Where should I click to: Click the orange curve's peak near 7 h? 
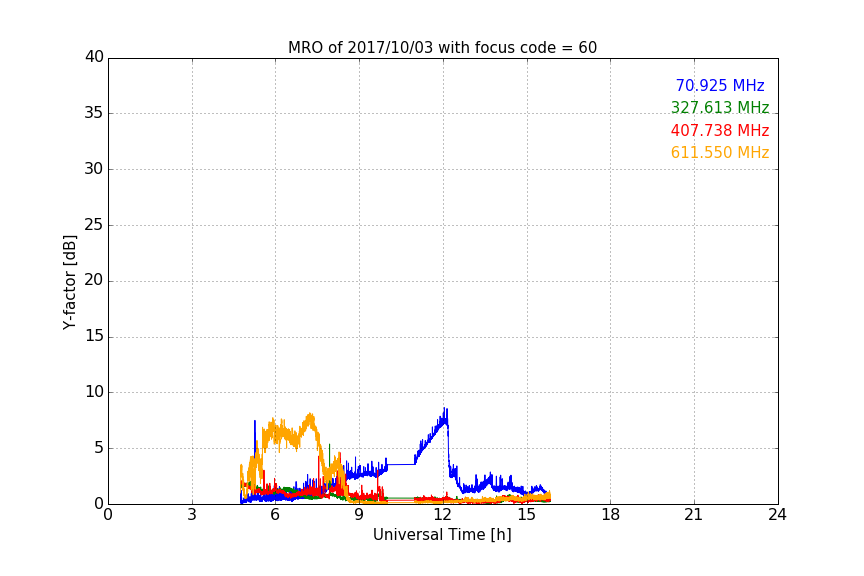pyautogui.click(x=311, y=415)
